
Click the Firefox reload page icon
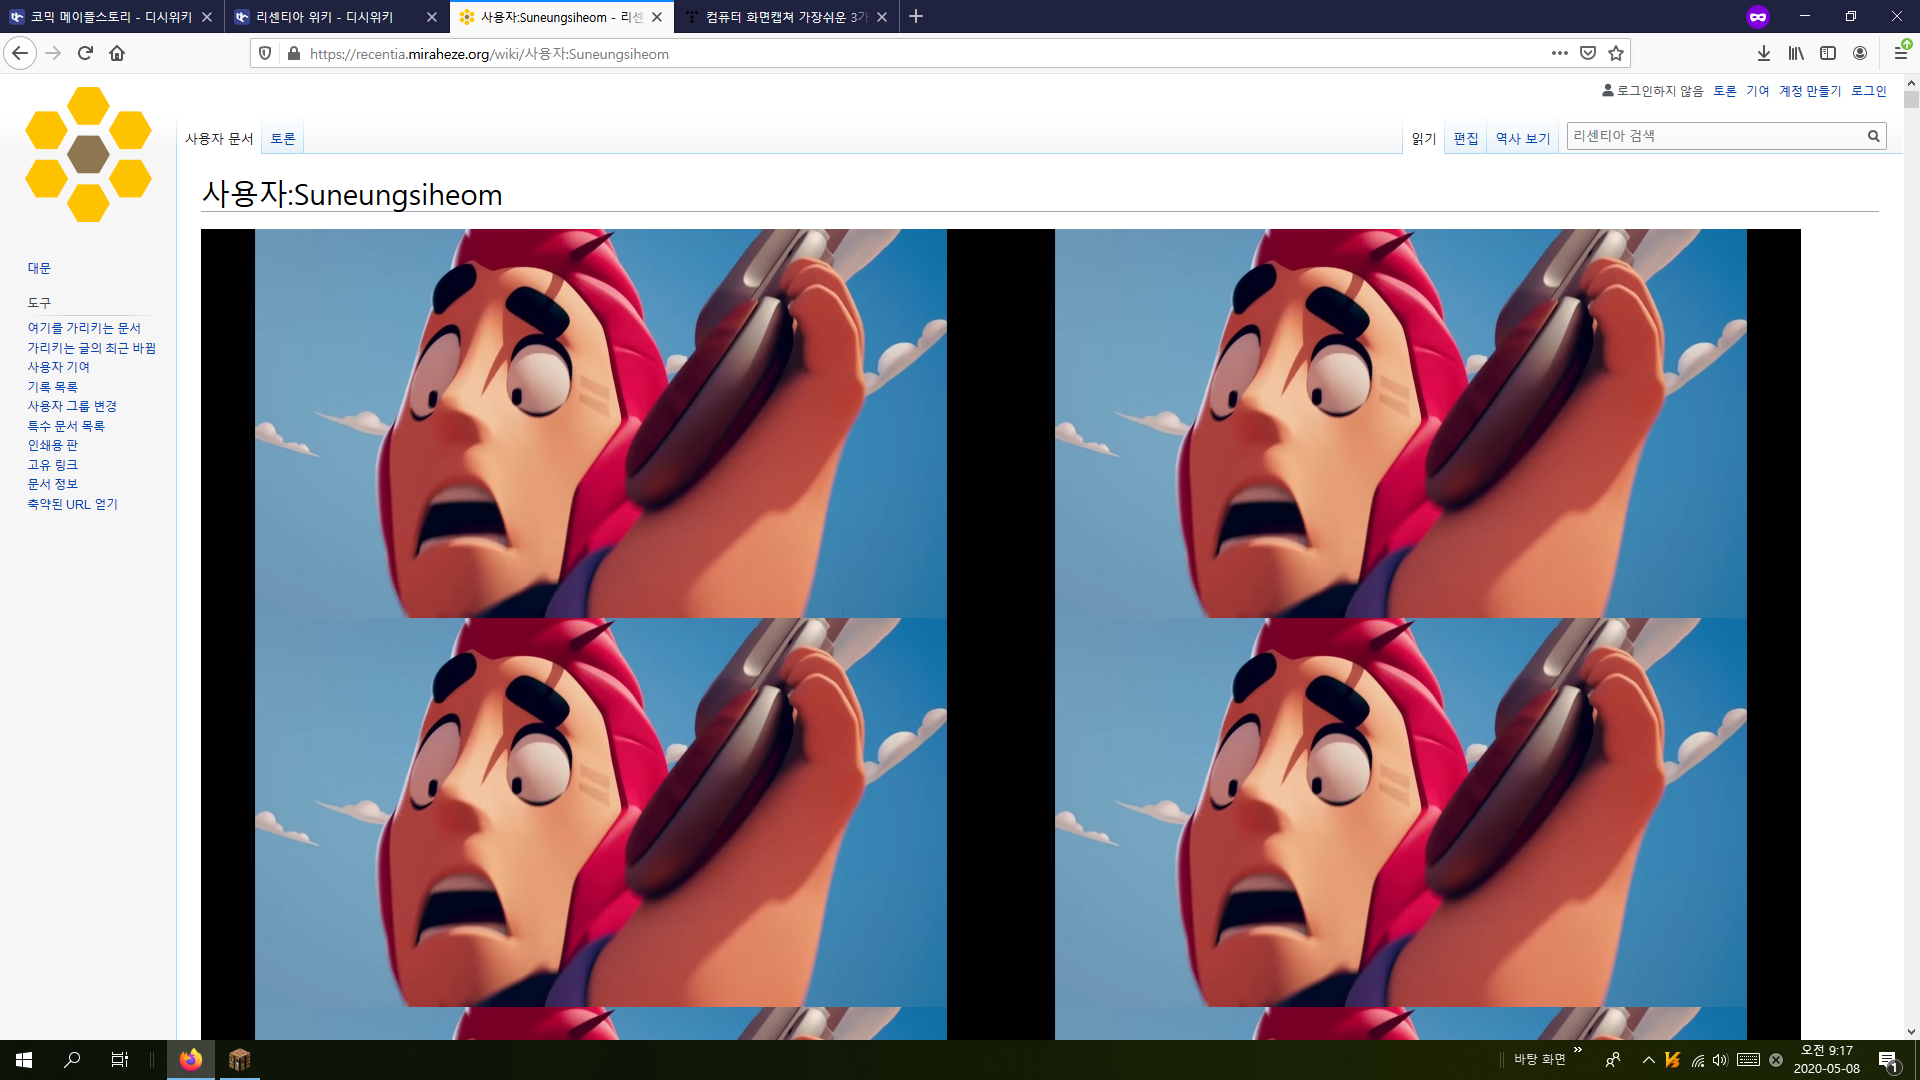(85, 53)
